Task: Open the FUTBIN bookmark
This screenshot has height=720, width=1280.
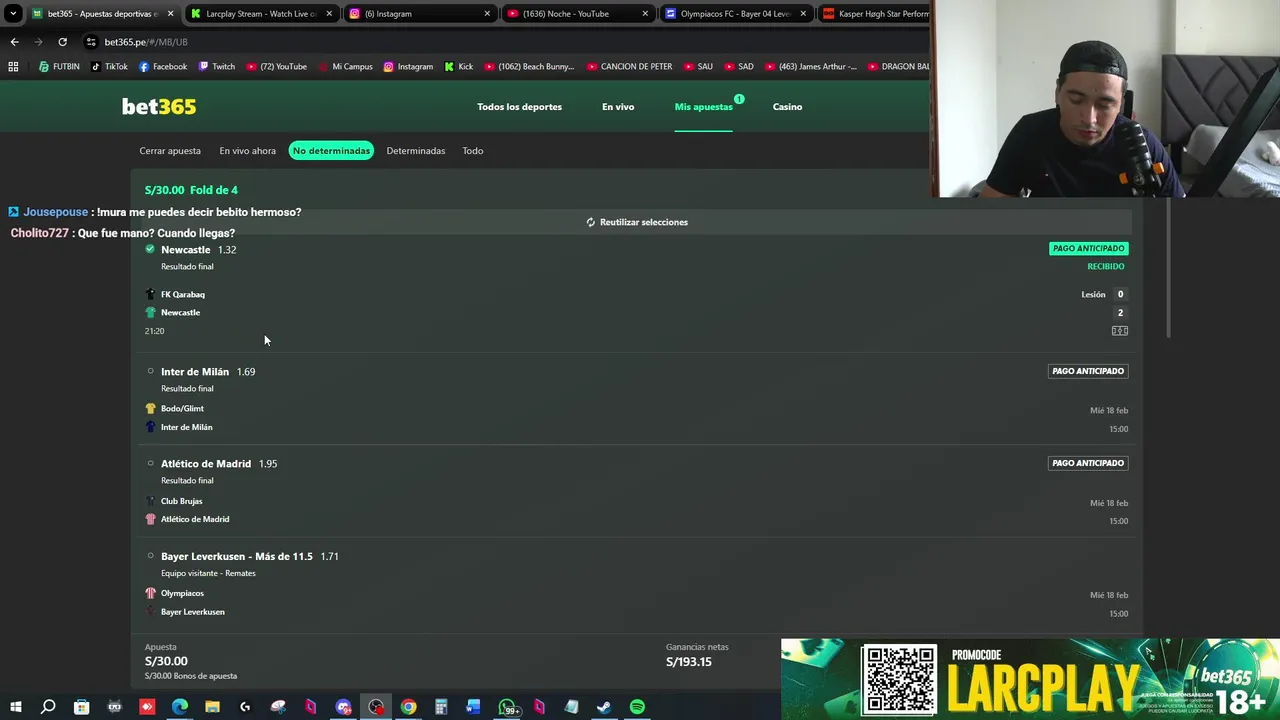Action: [x=59, y=67]
